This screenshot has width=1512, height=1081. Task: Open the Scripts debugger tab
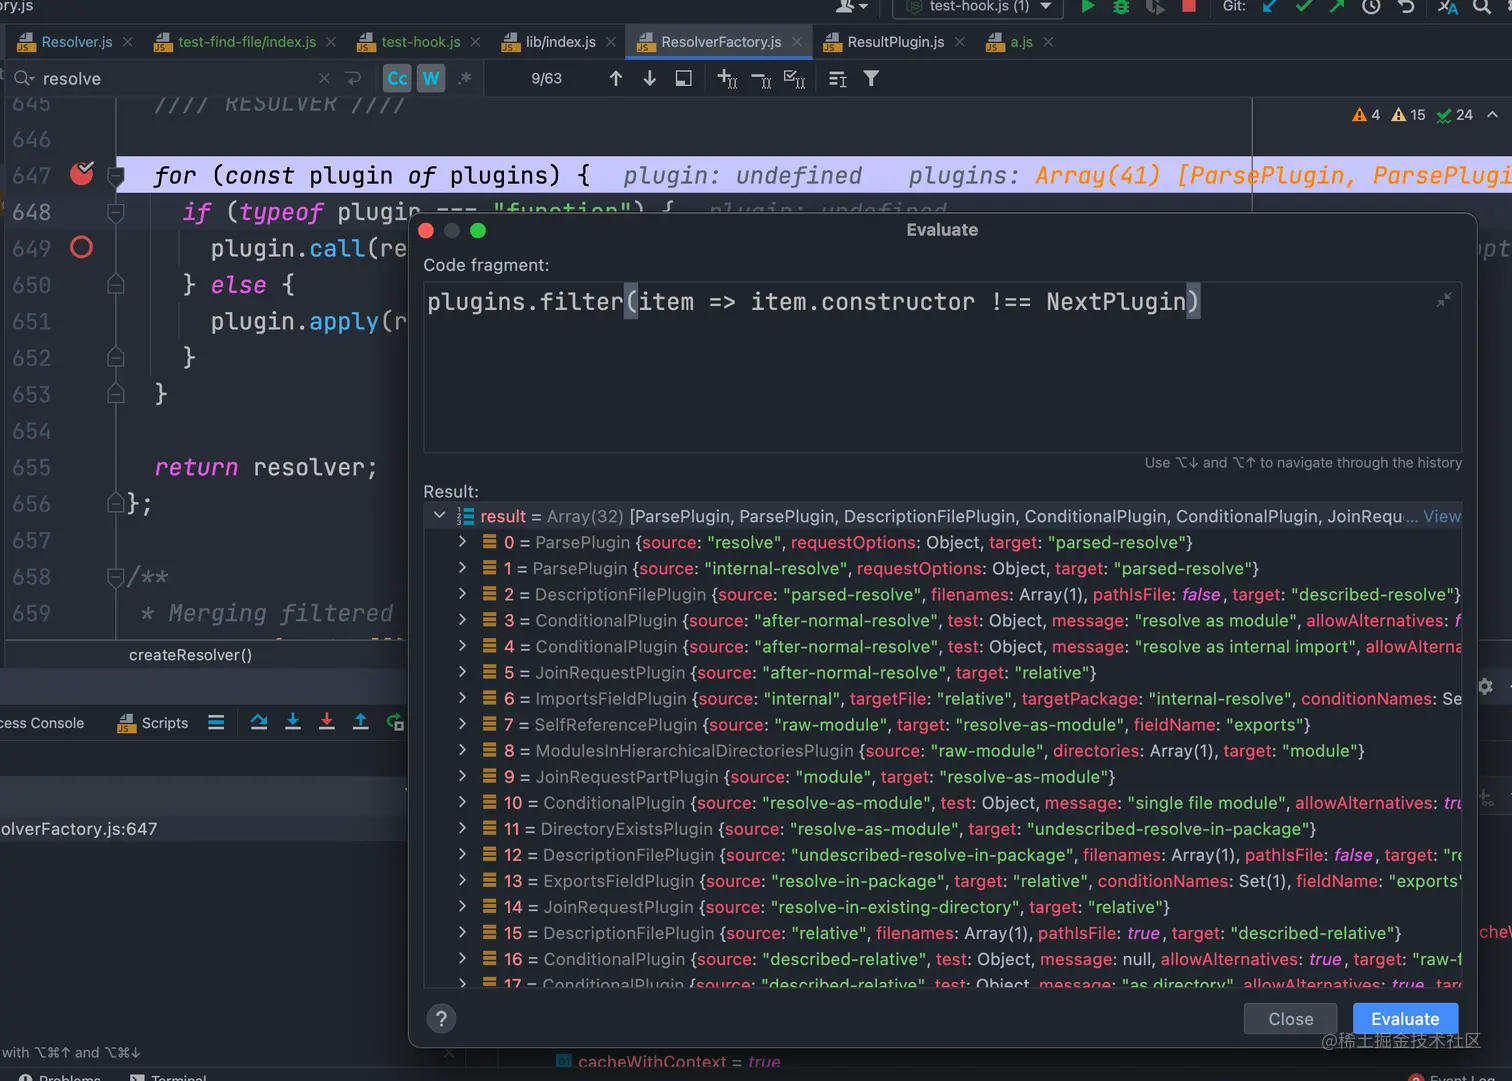coord(153,723)
